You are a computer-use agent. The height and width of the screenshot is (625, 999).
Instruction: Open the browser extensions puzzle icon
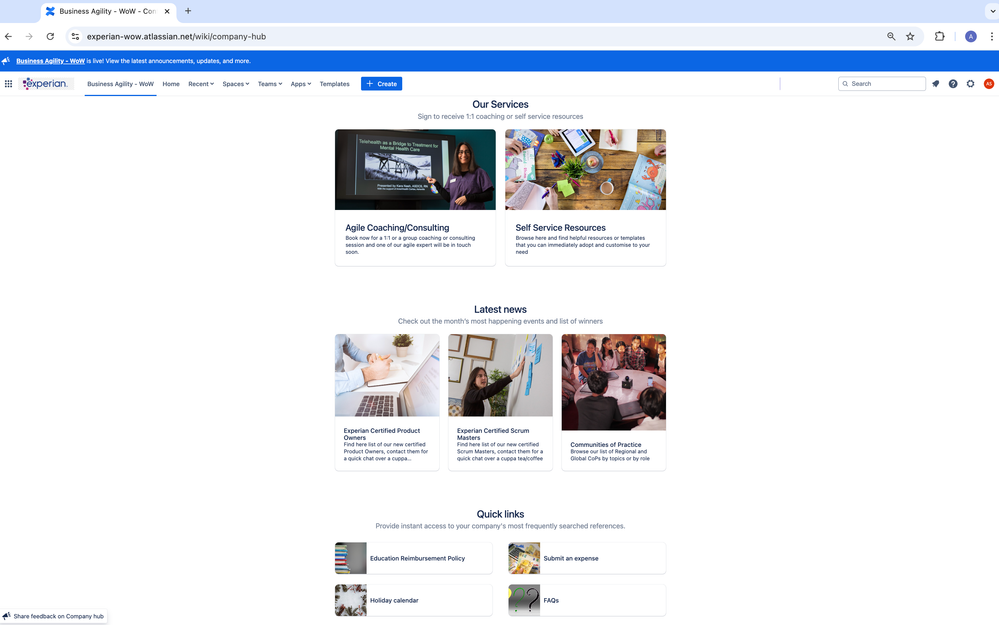coord(939,36)
